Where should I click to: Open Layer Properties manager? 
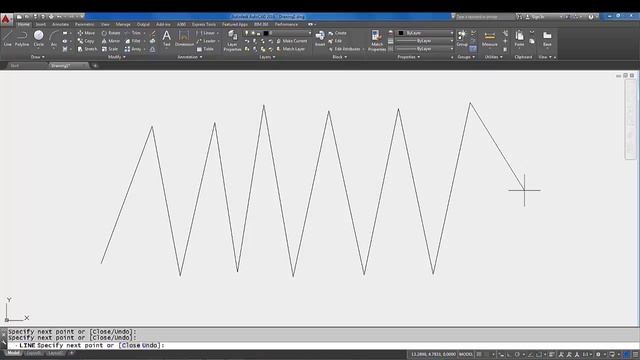pyautogui.click(x=232, y=40)
